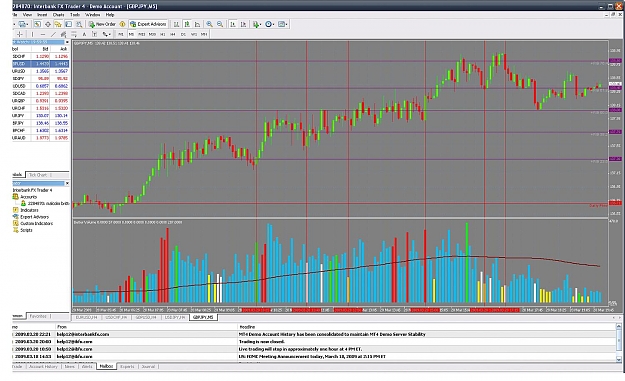Switch to Tick Chart tab
Viewport: 625px width, 381px height.
[38, 175]
